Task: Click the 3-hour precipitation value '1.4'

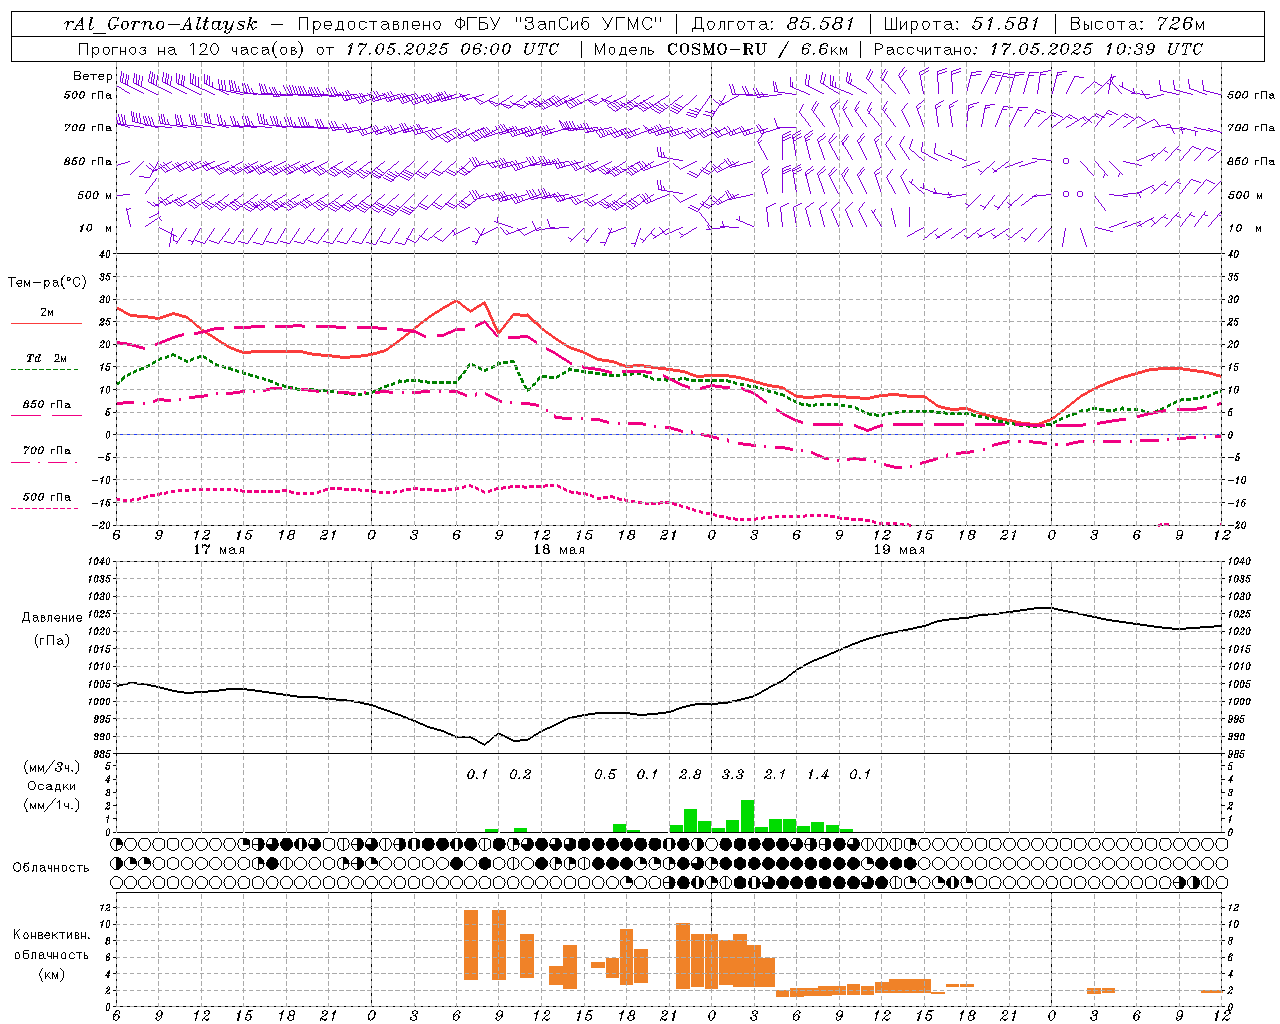Action: (x=818, y=774)
